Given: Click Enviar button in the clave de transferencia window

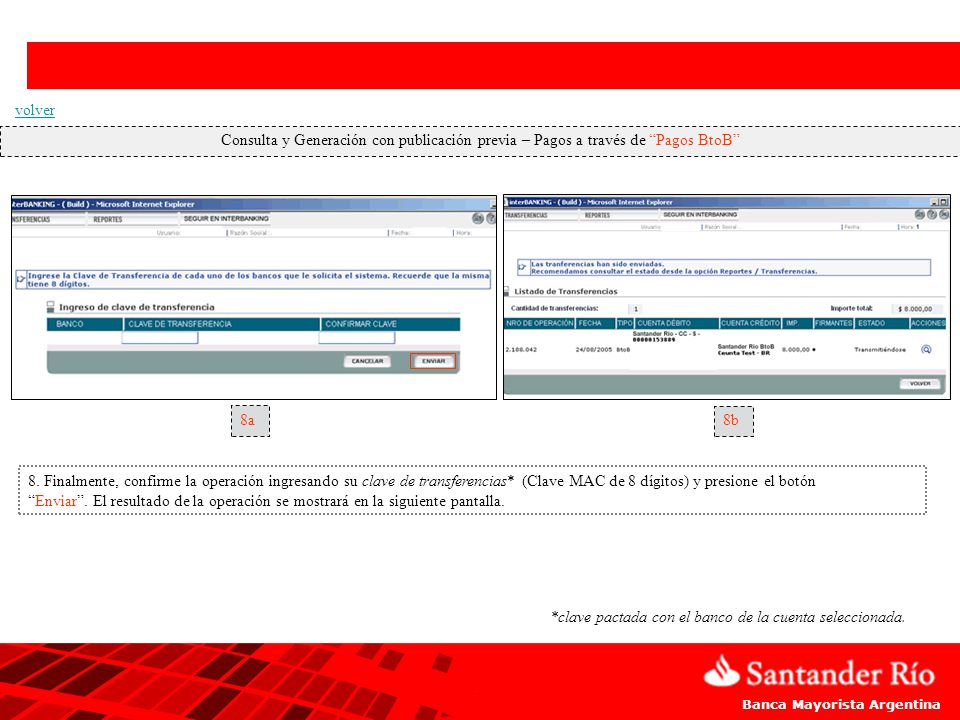Looking at the screenshot, I should coord(433,361).
